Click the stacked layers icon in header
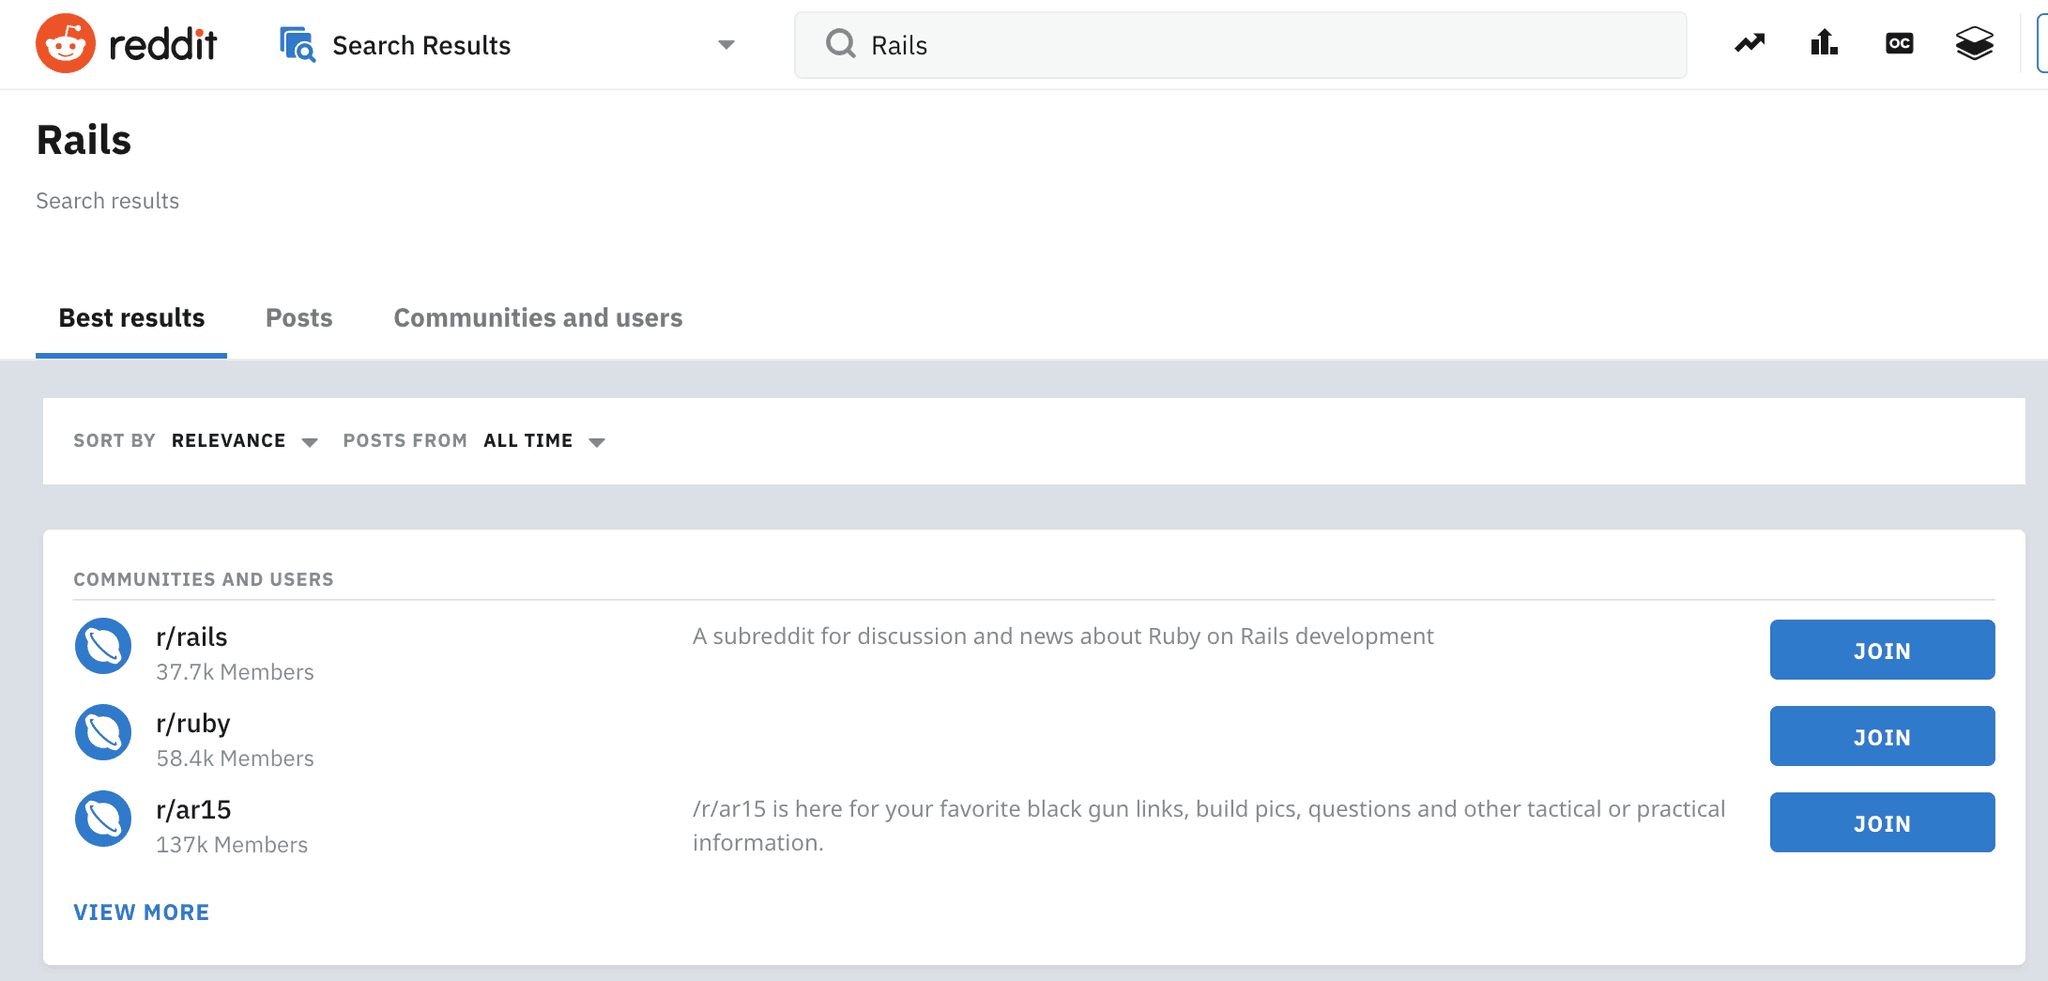2048x981 pixels. 1974,43
